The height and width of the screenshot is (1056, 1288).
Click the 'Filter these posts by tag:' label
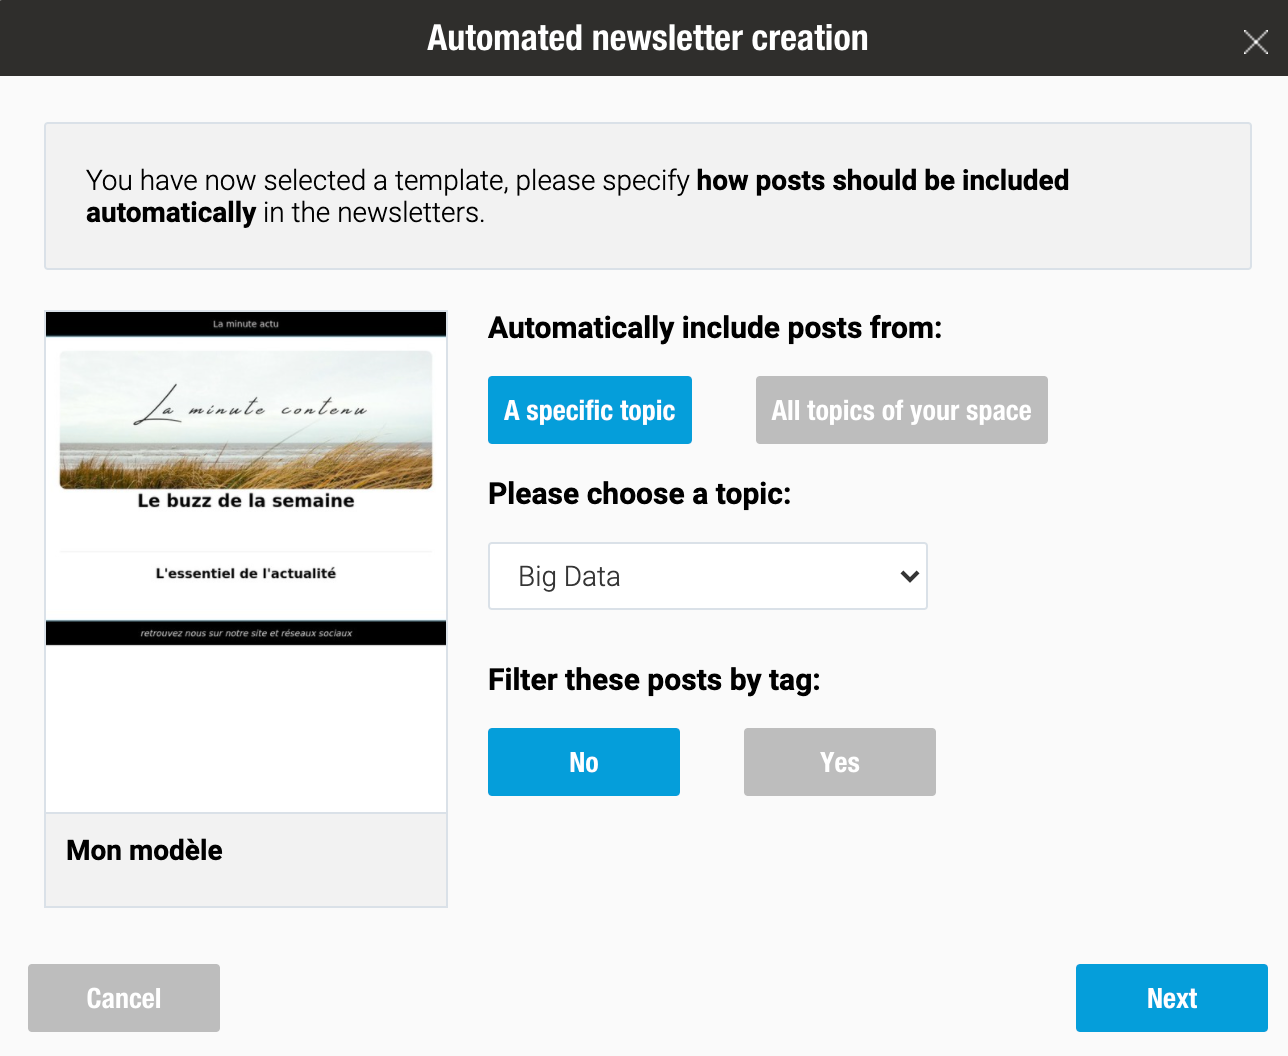(x=654, y=680)
